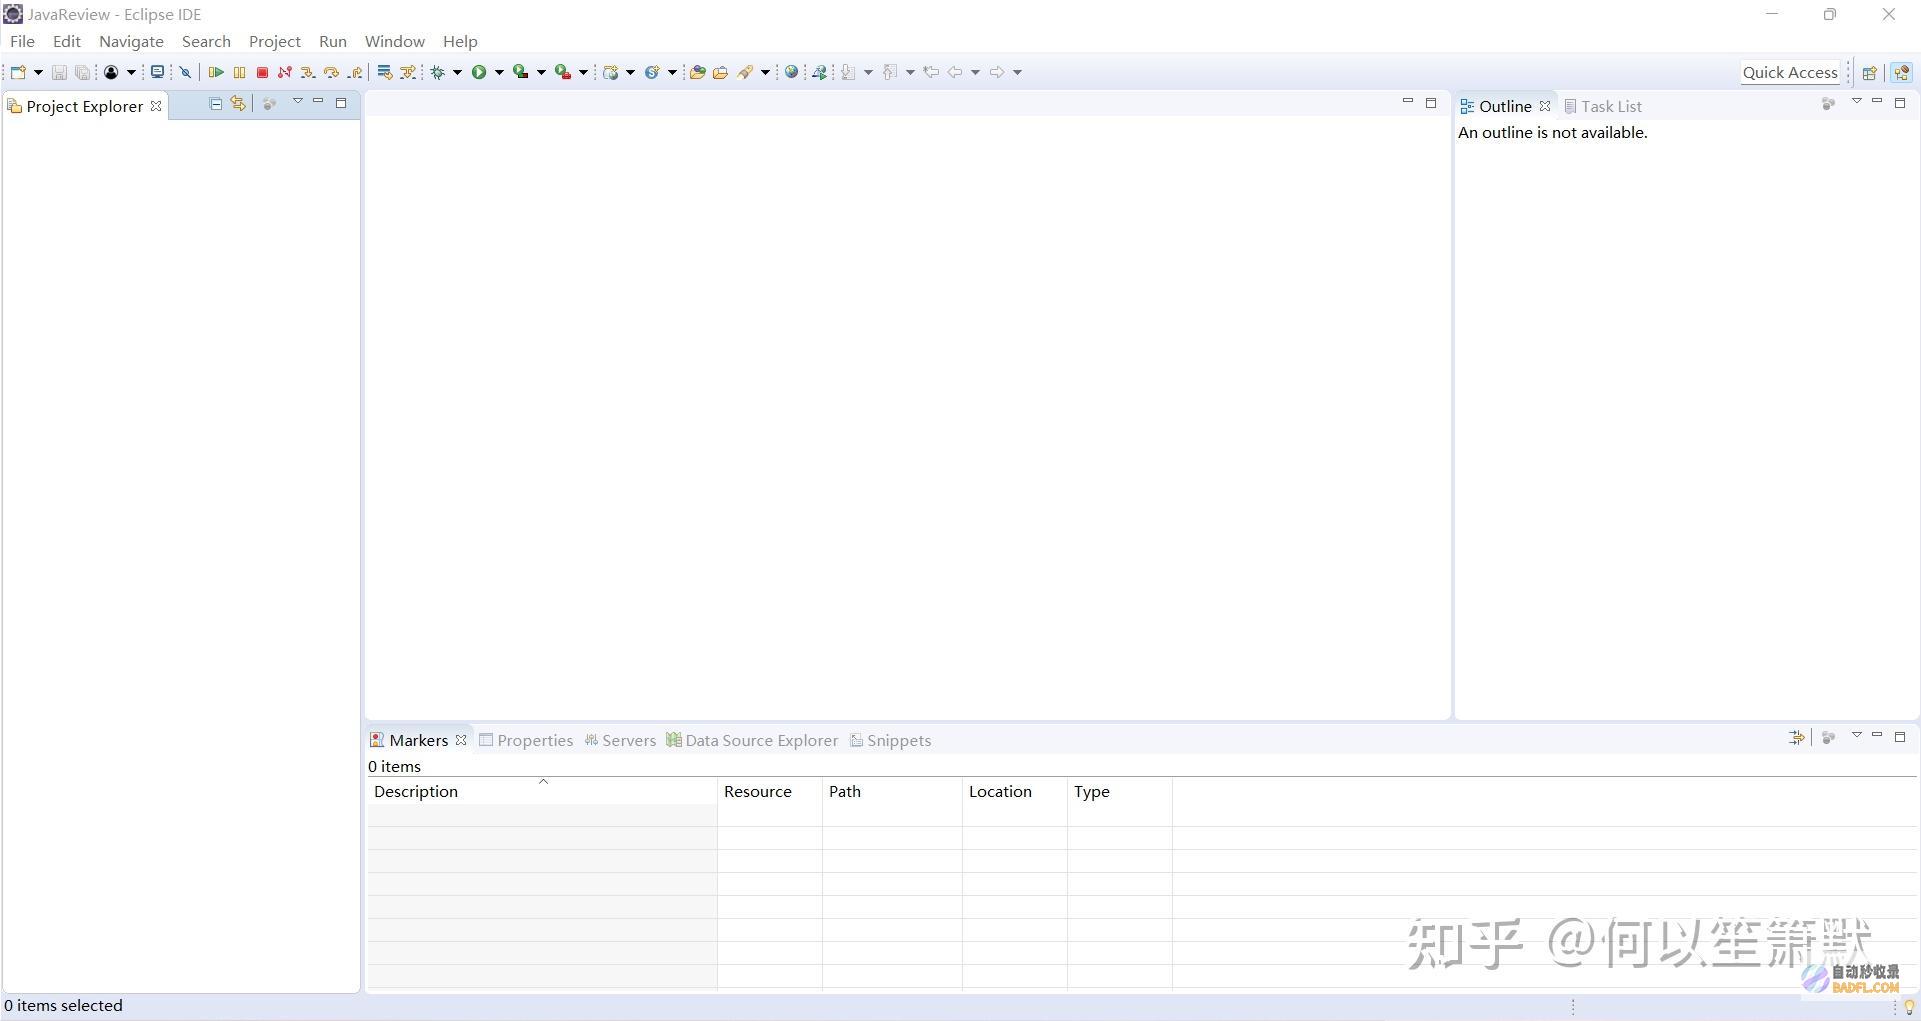
Task: Open the Window menu
Action: click(395, 41)
